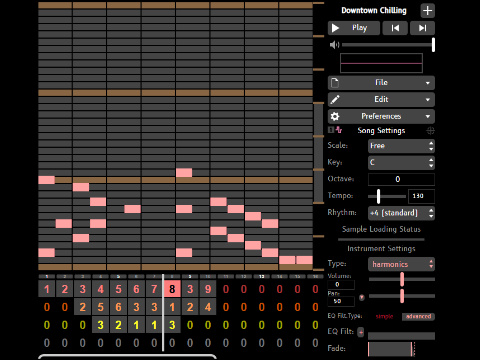Adjust the Tempo slider handle
480x360 pixels.
pos(378,196)
